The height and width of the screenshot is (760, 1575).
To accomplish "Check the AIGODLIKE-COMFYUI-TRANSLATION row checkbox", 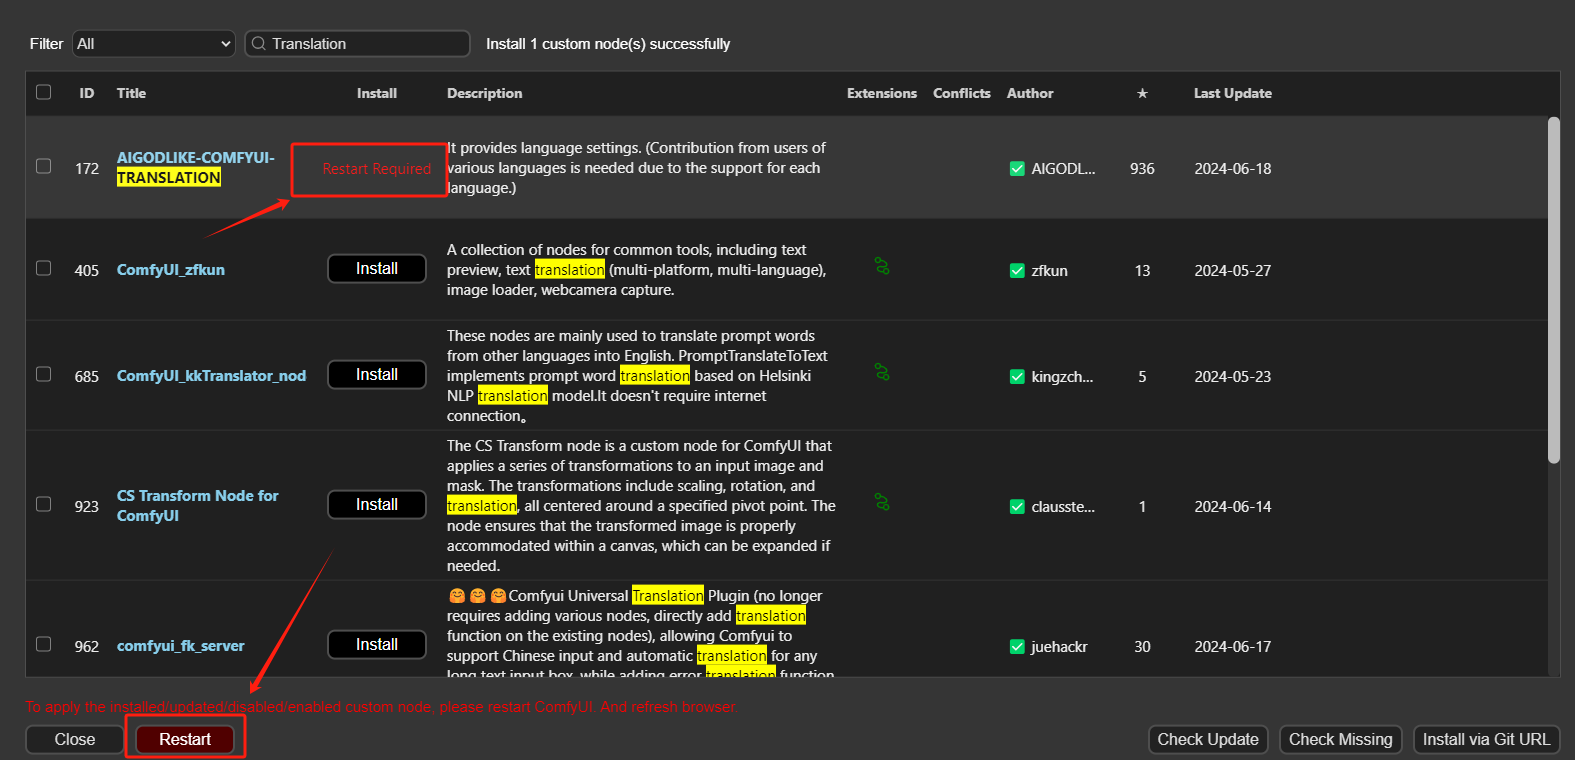I will pos(43,166).
